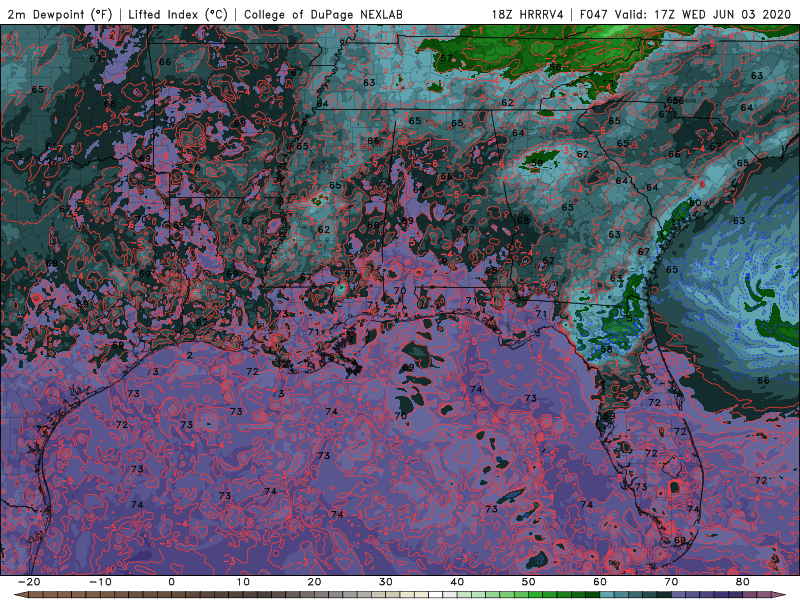
Task: Click the 'Lifted Index (°C)' header label
Action: pos(178,14)
